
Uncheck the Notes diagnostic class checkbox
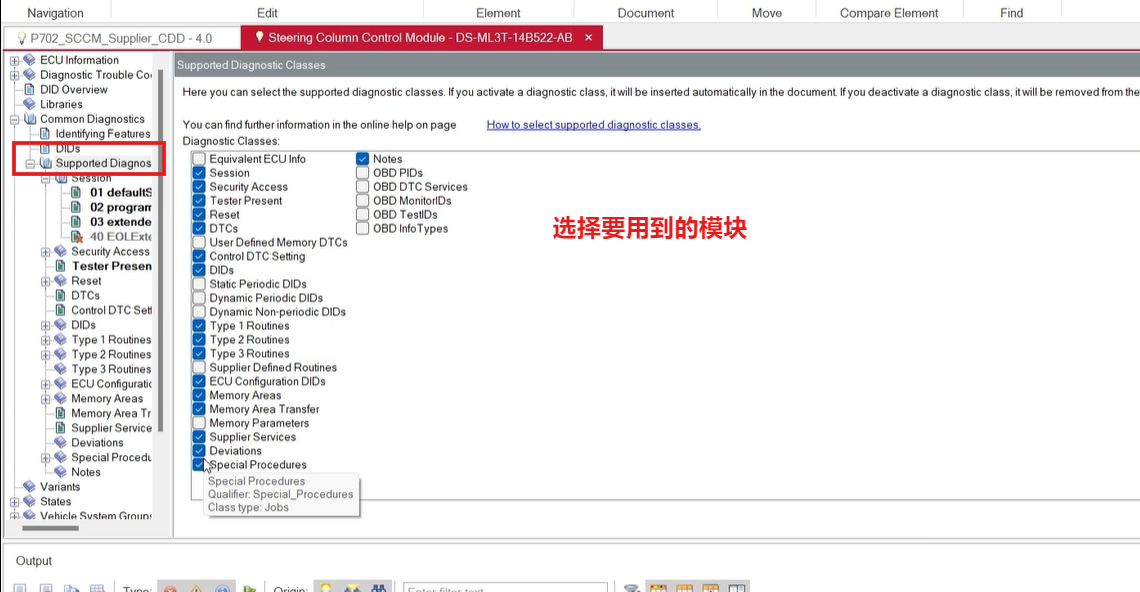(x=363, y=159)
